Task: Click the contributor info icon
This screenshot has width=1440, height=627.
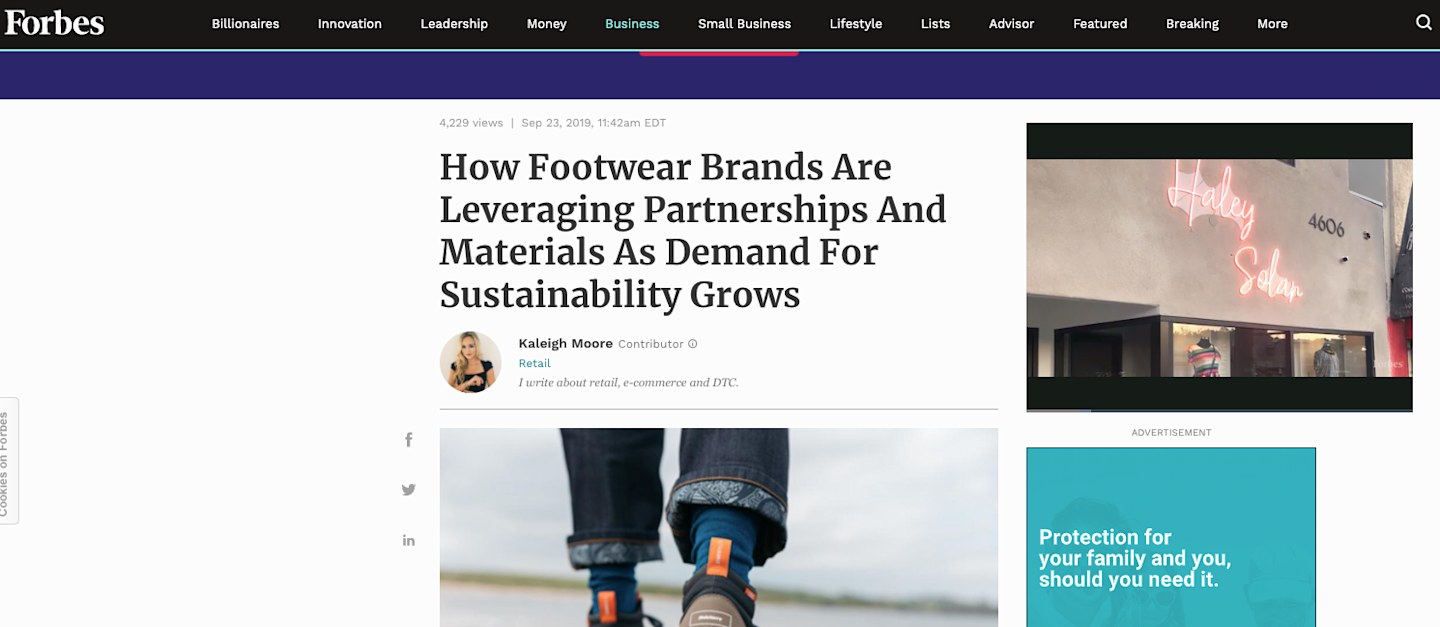Action: point(692,344)
